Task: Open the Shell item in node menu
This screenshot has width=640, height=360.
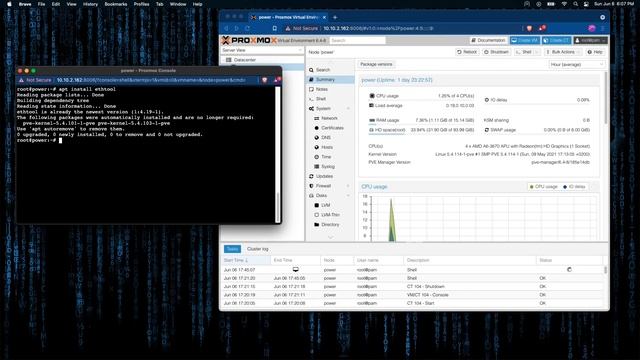Action: 321,99
